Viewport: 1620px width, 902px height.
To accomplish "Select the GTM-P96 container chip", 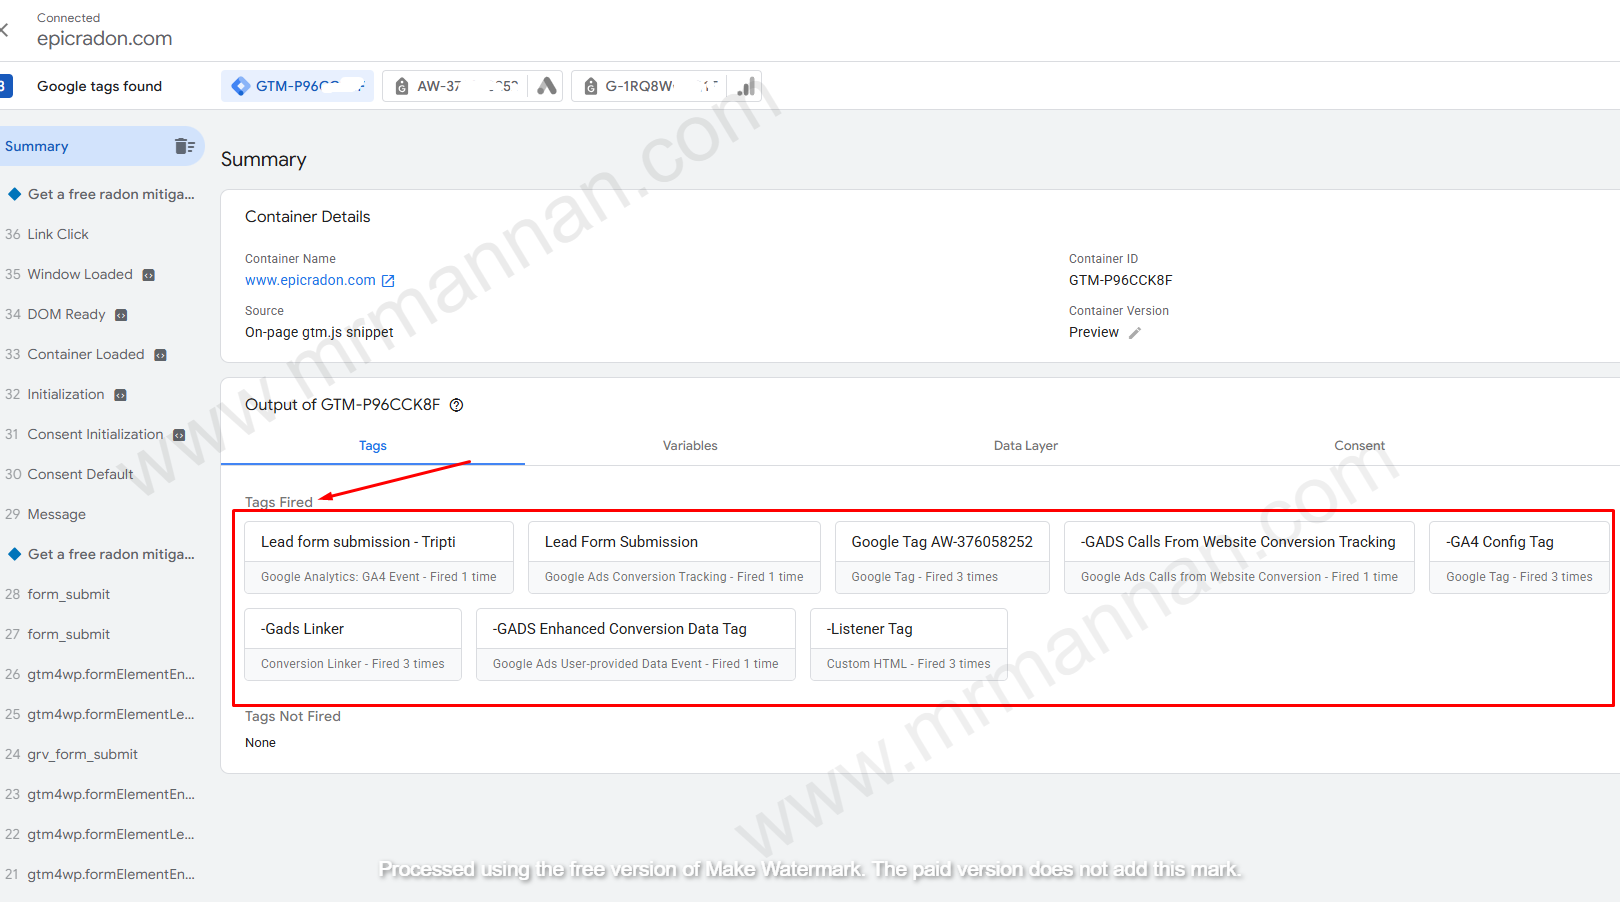I will (297, 86).
